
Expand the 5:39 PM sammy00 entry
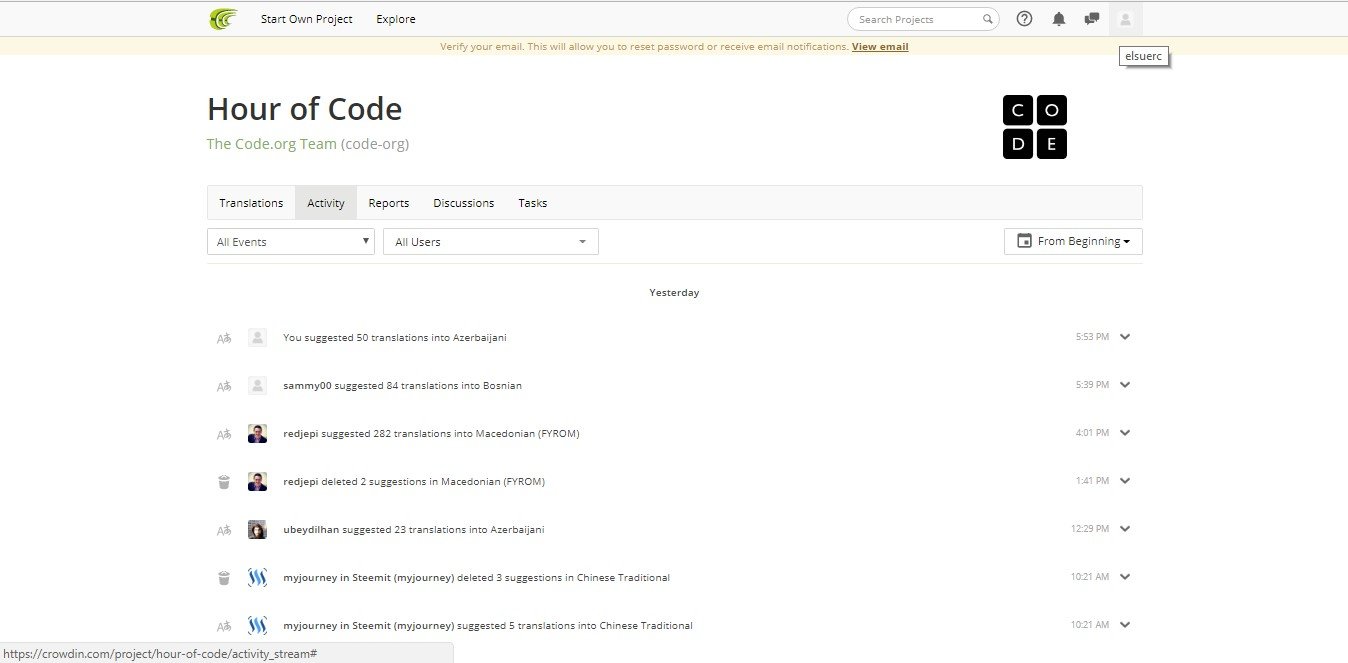pyautogui.click(x=1125, y=385)
